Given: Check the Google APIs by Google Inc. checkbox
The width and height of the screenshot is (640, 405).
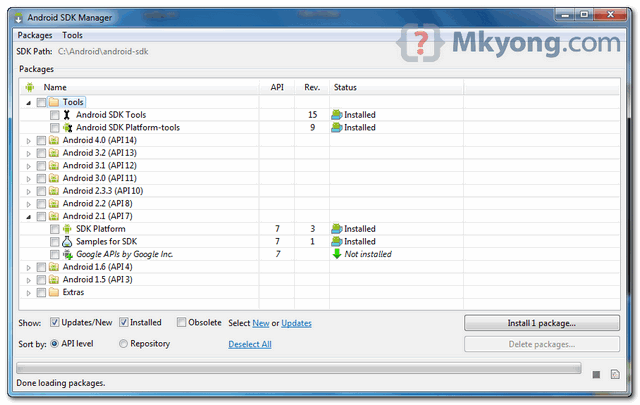Looking at the screenshot, I should coord(55,254).
